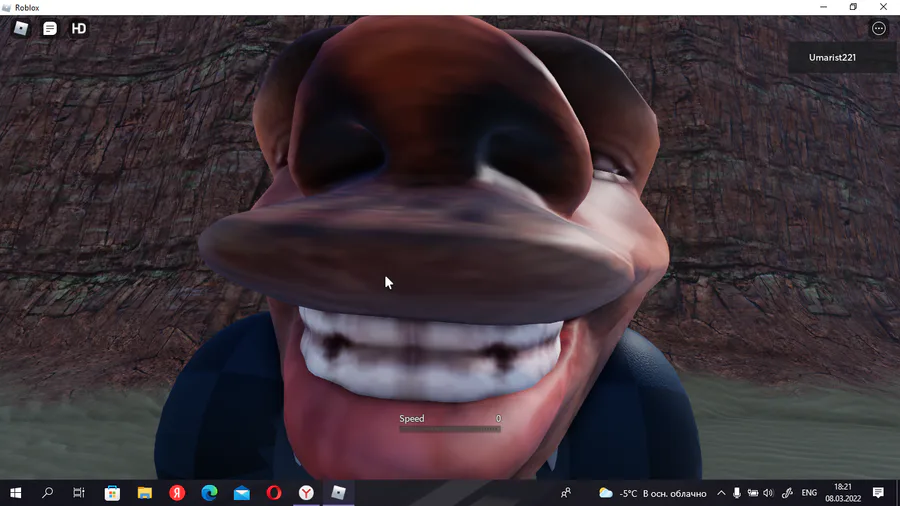Expand hidden system tray icons
Screen dimensions: 900x506
[x=721, y=493]
